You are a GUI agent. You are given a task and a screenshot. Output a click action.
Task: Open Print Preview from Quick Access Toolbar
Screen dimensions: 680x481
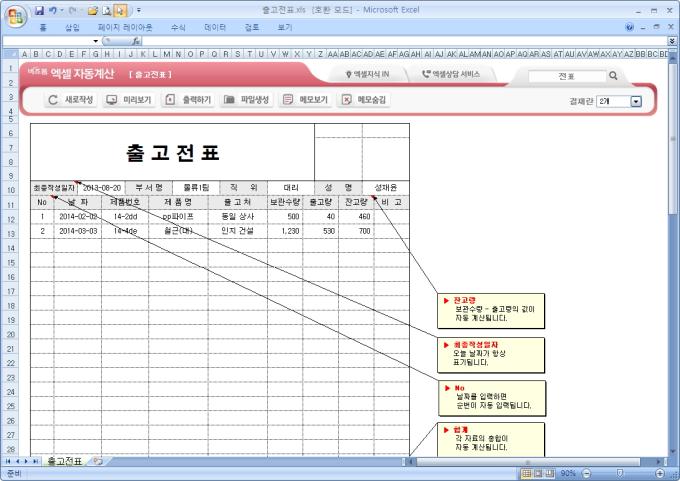click(x=107, y=10)
